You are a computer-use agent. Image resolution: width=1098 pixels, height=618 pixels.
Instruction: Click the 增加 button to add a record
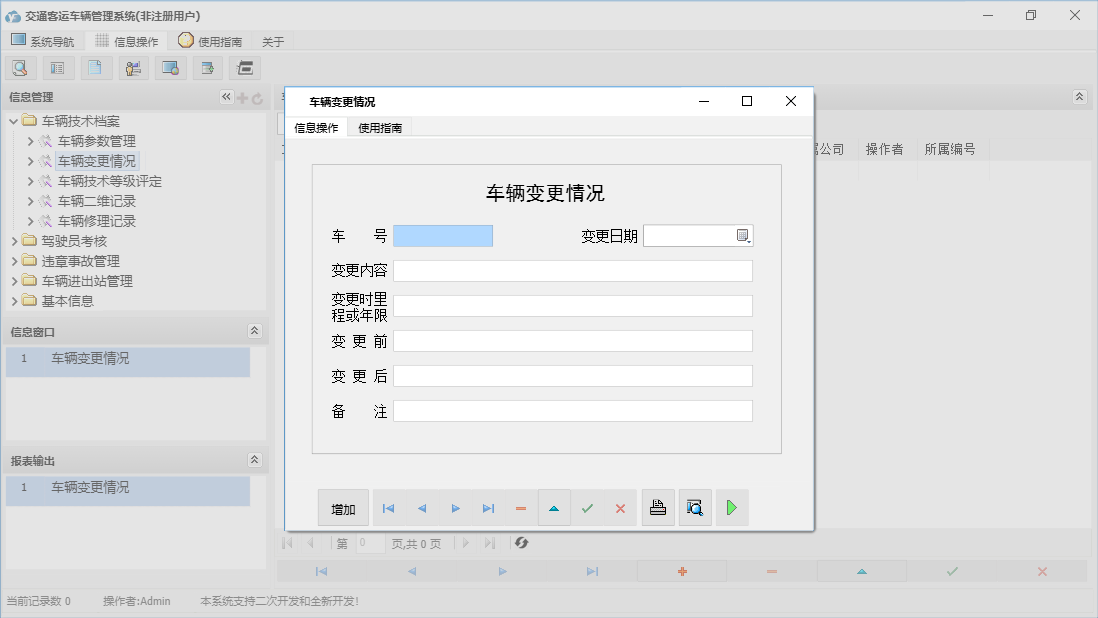(343, 508)
